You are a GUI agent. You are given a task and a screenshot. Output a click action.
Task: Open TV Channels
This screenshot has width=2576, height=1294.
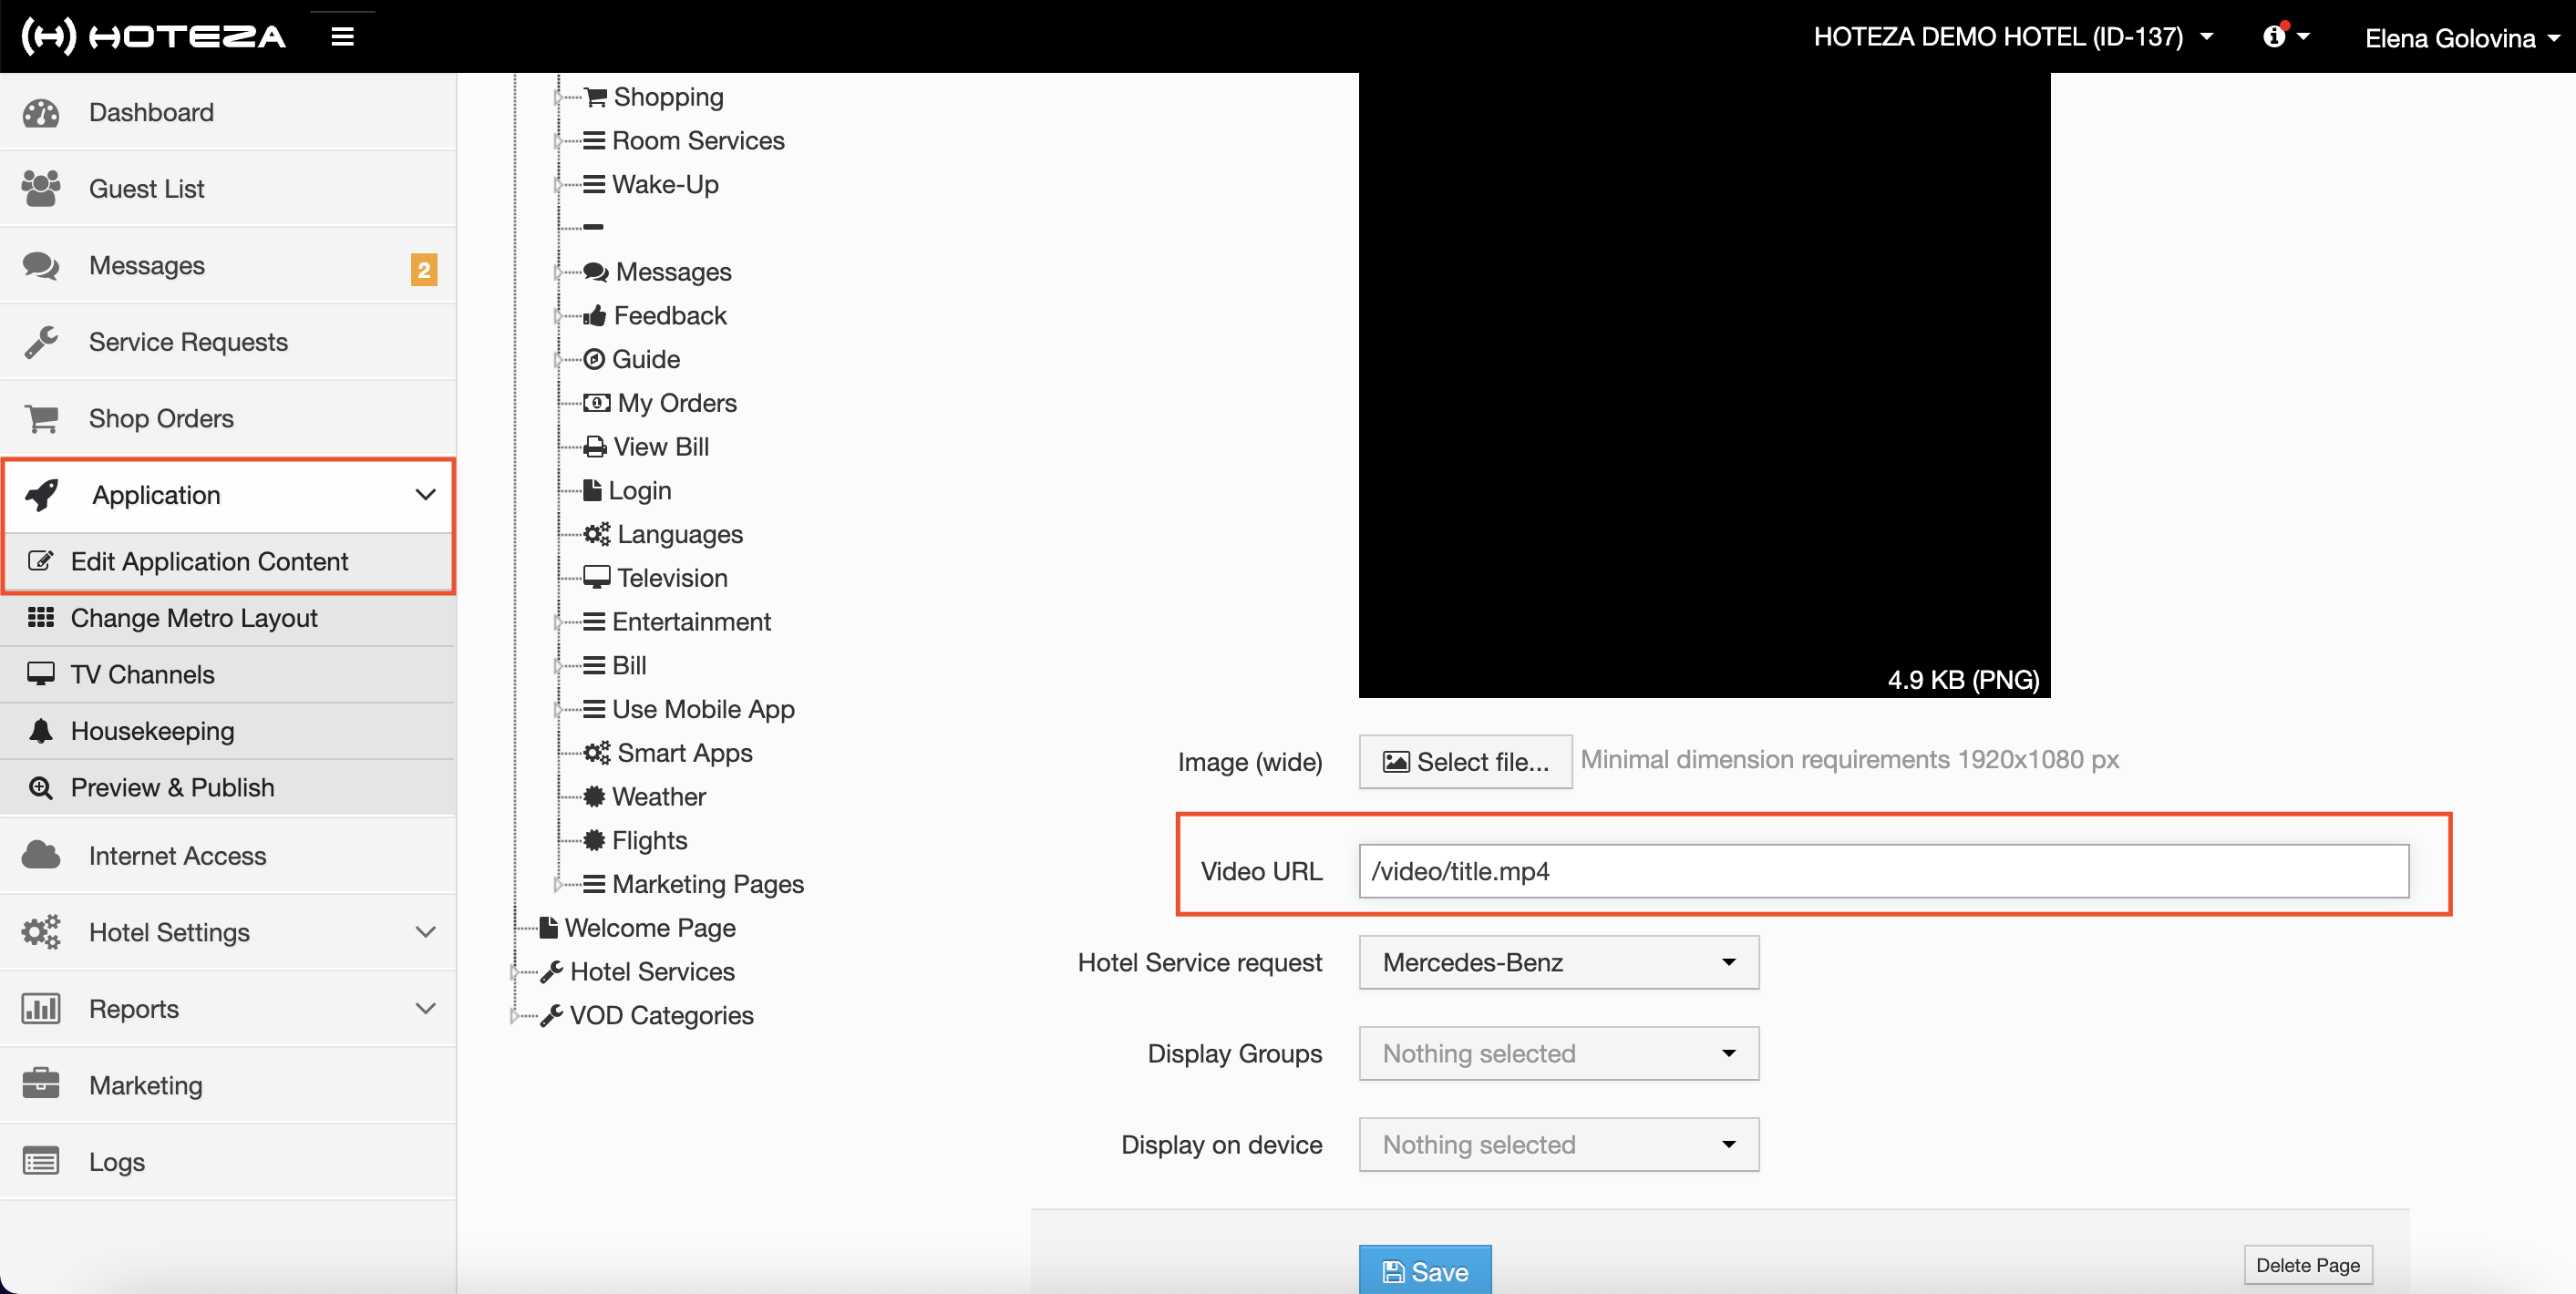tap(228, 675)
